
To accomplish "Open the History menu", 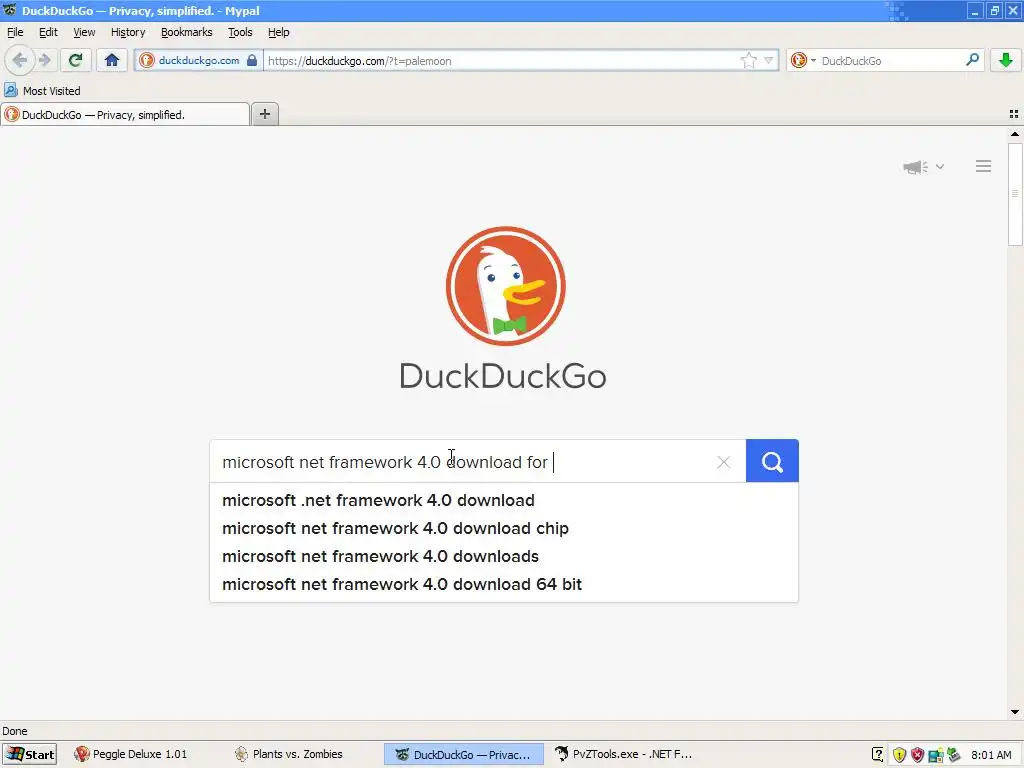I will tap(127, 32).
